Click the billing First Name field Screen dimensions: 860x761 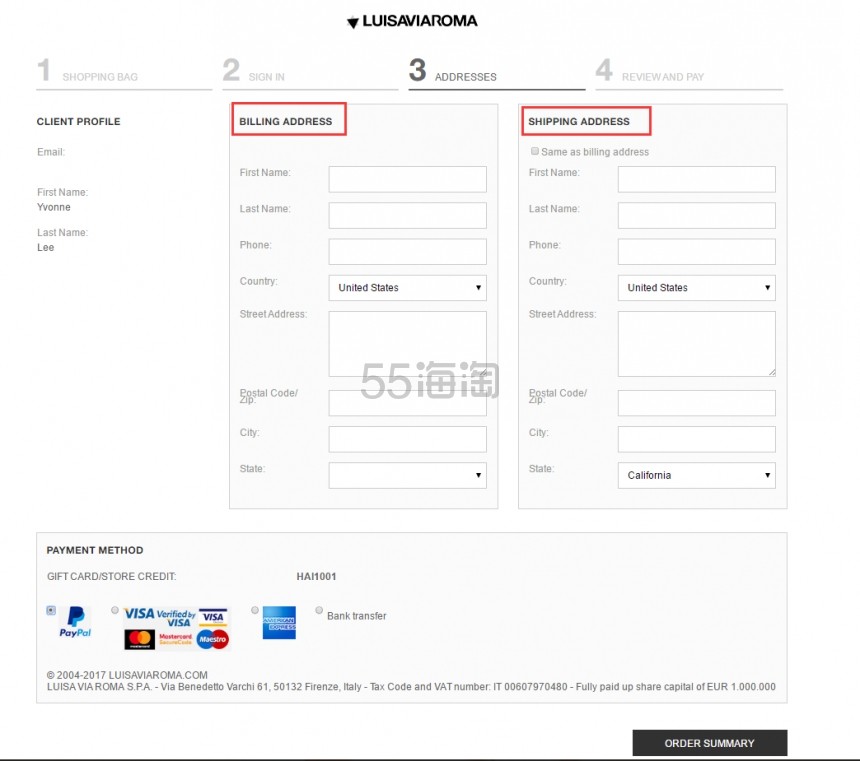point(407,179)
